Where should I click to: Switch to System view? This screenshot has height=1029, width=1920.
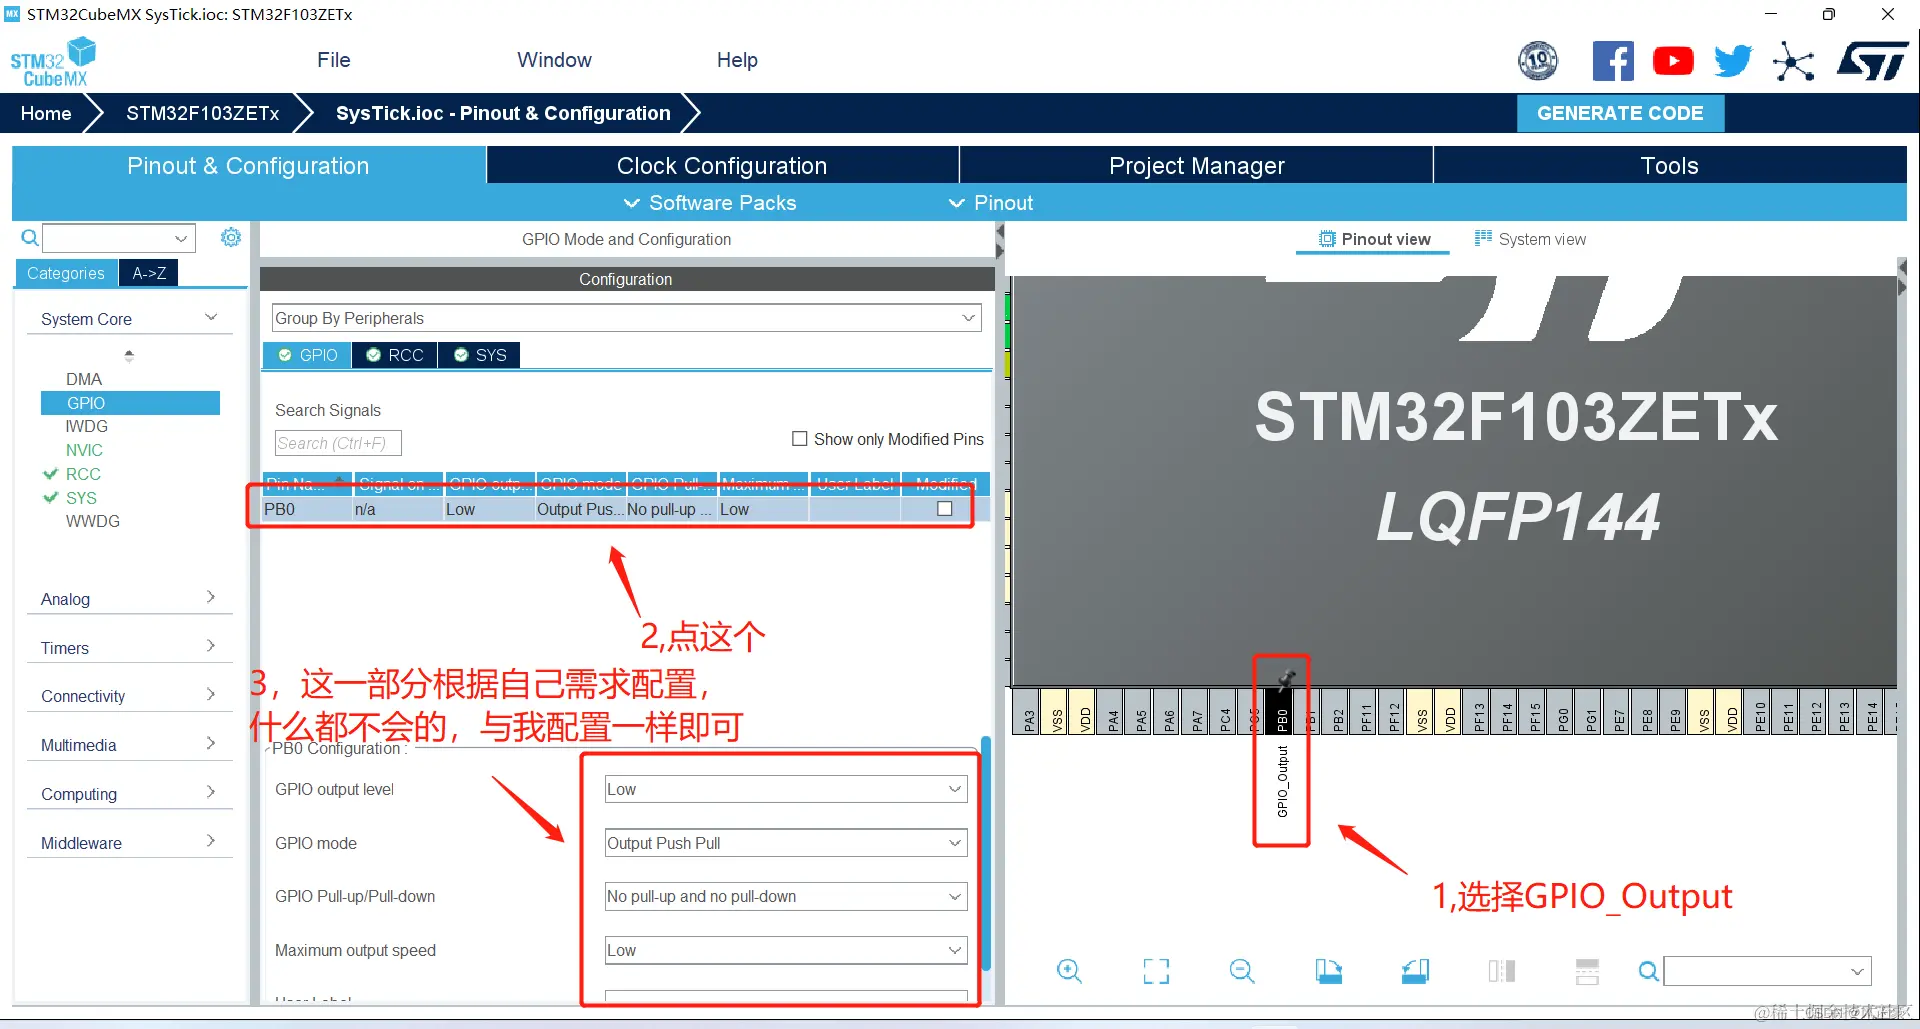tap(1530, 239)
